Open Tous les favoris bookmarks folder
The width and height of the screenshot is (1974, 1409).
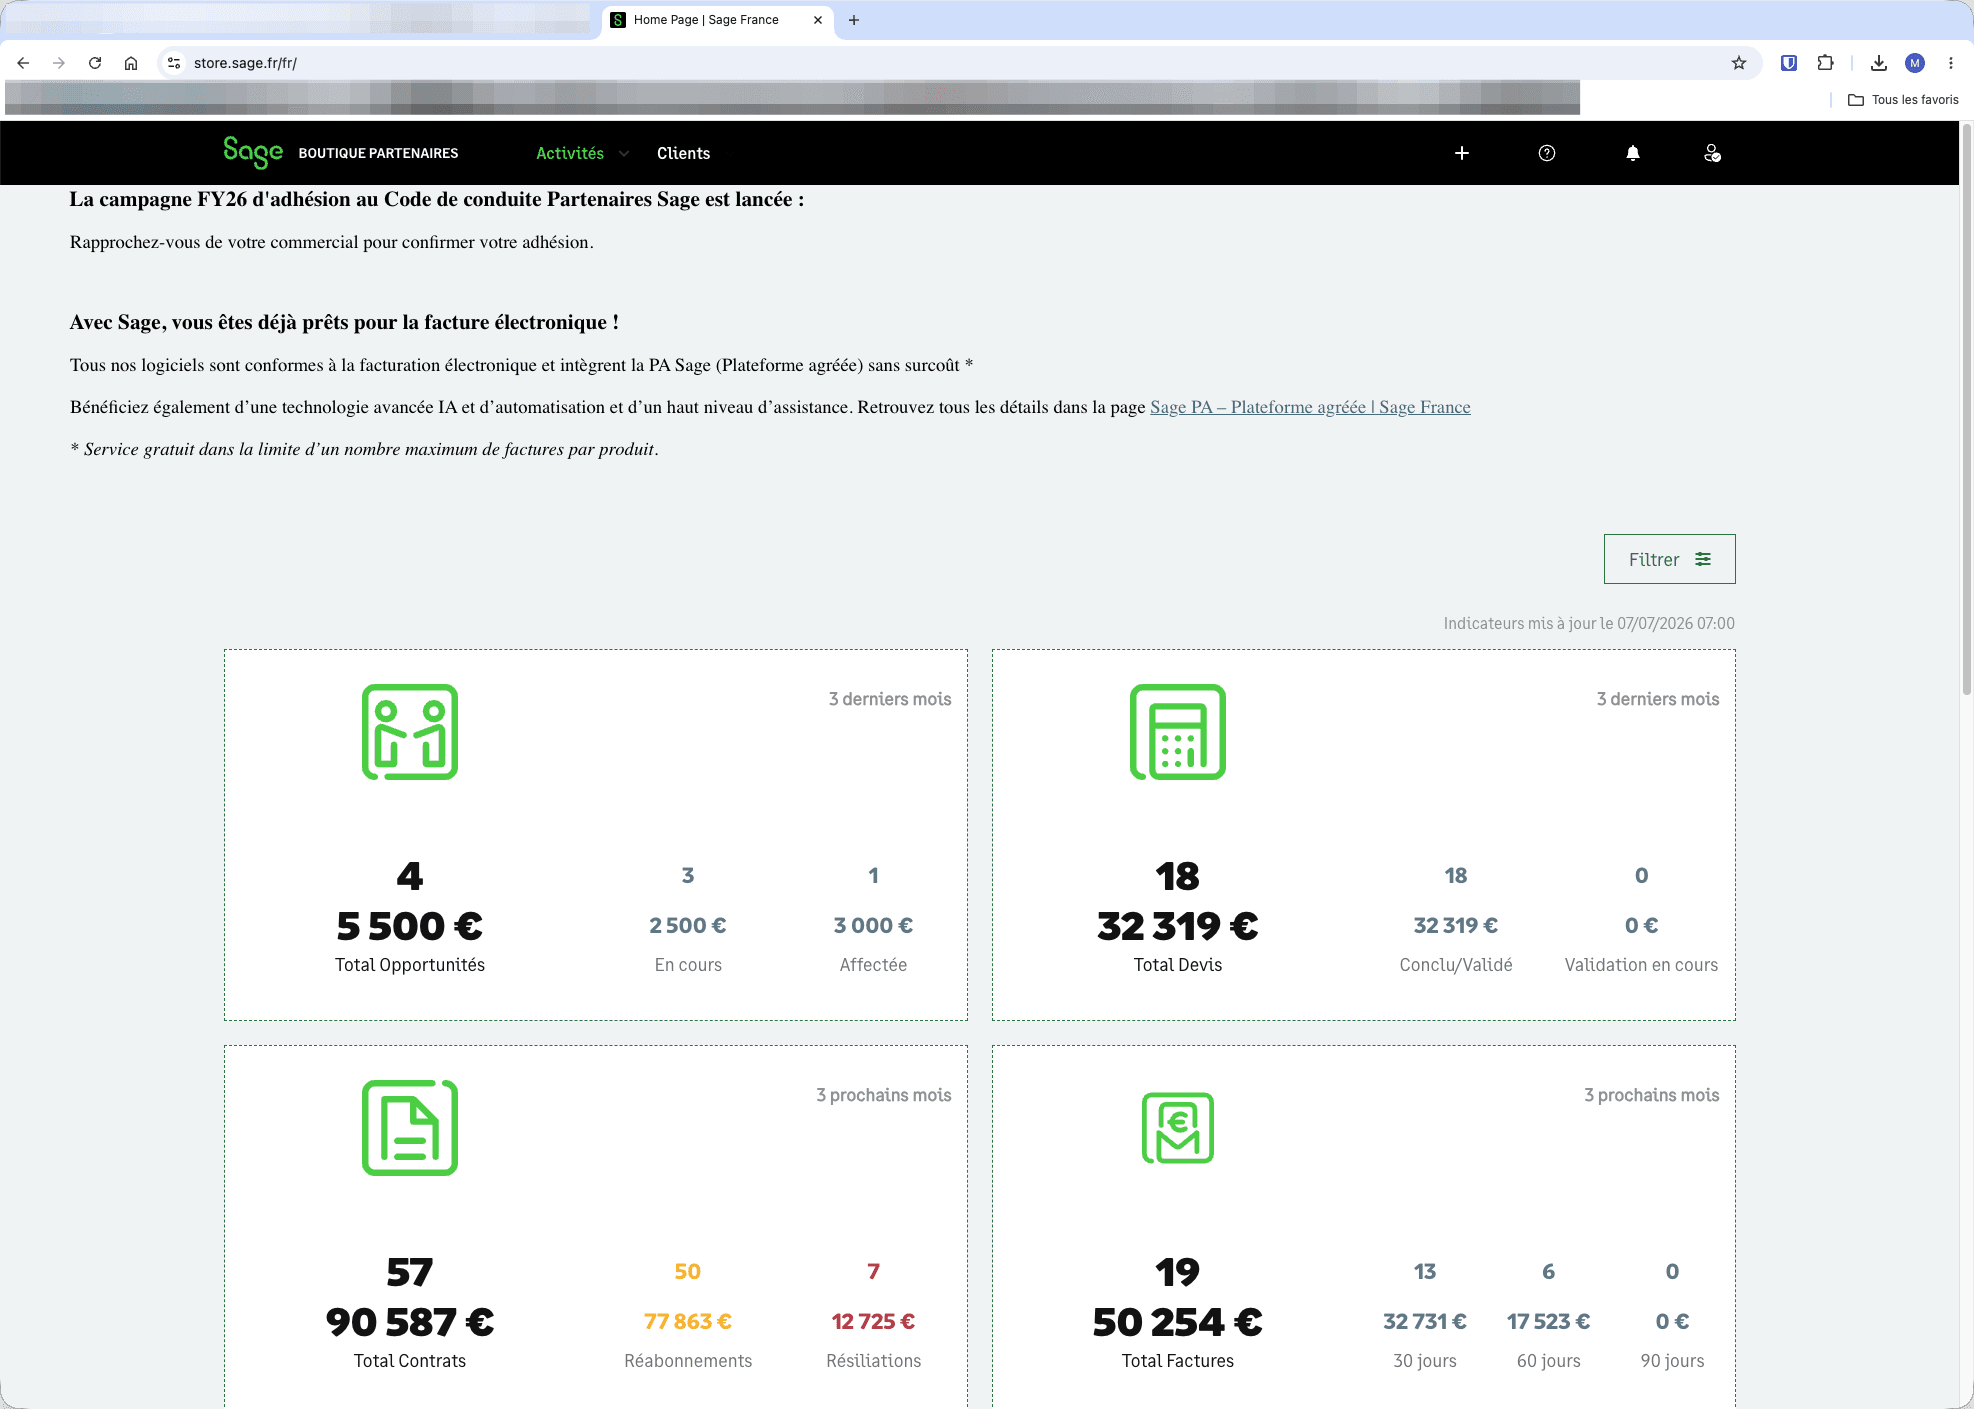[1903, 100]
